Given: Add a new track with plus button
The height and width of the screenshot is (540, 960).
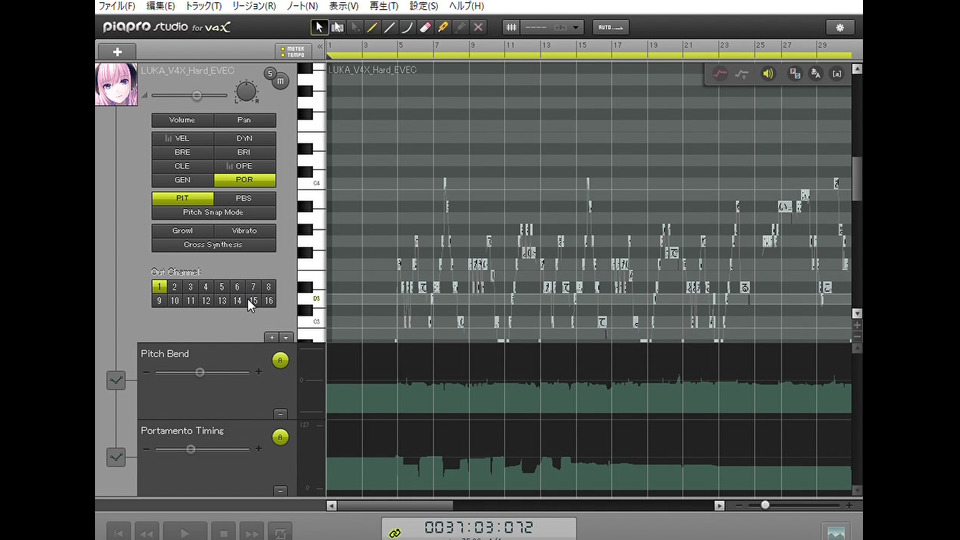Looking at the screenshot, I should point(117,52).
